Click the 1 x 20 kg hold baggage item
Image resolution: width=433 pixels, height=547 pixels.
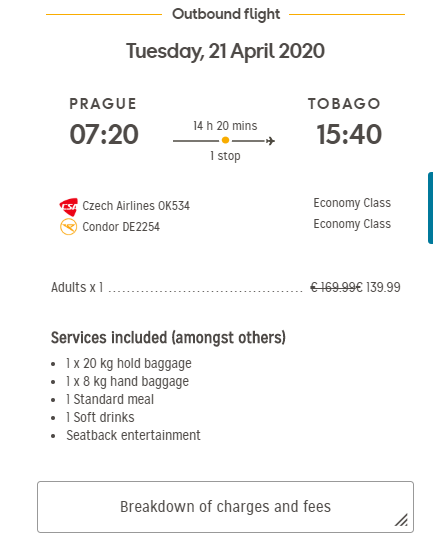128,364
